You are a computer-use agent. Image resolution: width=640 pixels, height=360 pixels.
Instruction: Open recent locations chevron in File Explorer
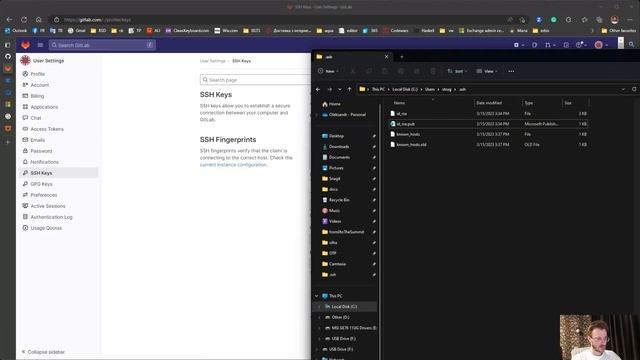coord(340,89)
